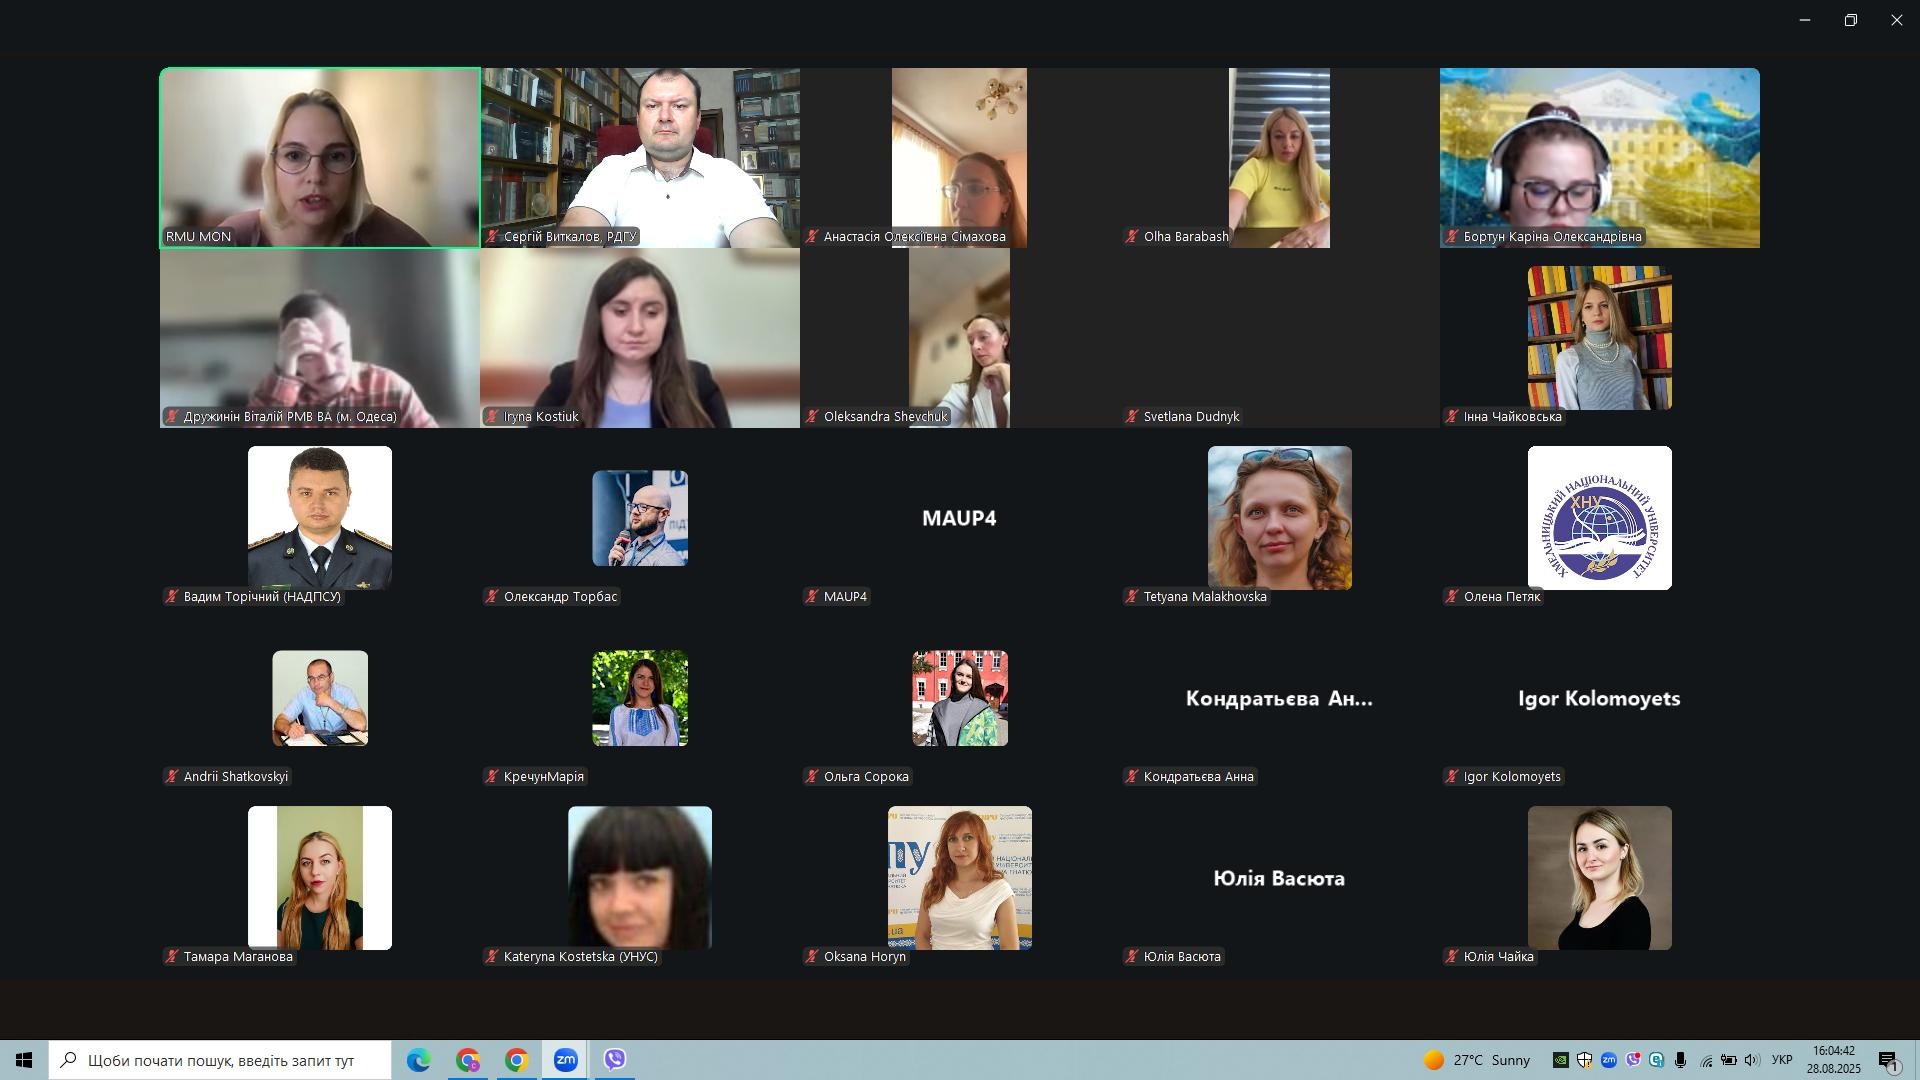Restore down the Zoom window
Image resolution: width=1920 pixels, height=1080 pixels.
pos(1851,20)
